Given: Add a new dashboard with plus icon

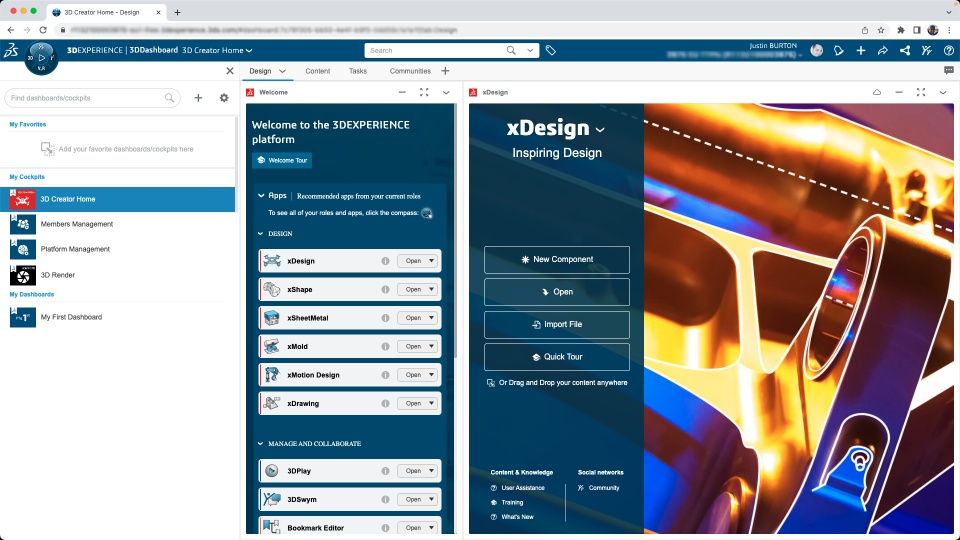Looking at the screenshot, I should [198, 98].
